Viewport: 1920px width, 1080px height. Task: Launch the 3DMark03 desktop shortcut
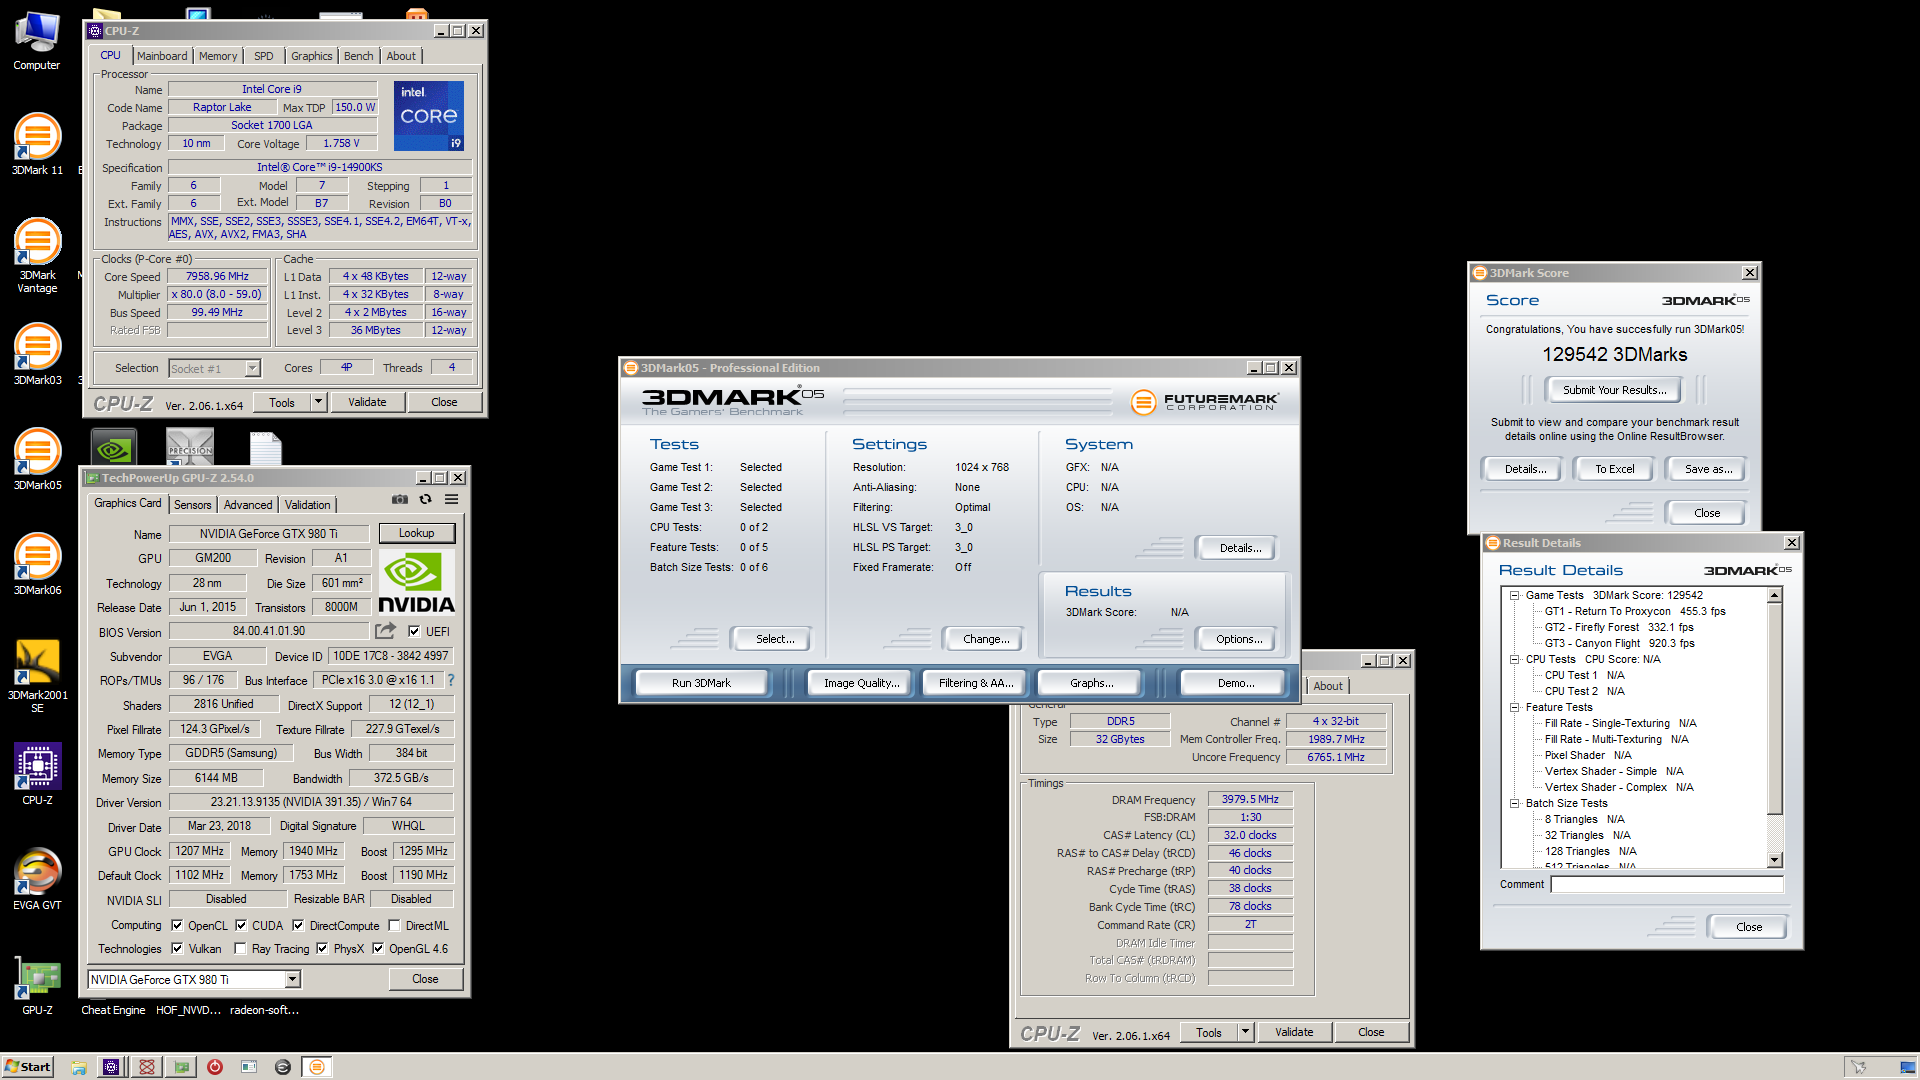click(37, 353)
